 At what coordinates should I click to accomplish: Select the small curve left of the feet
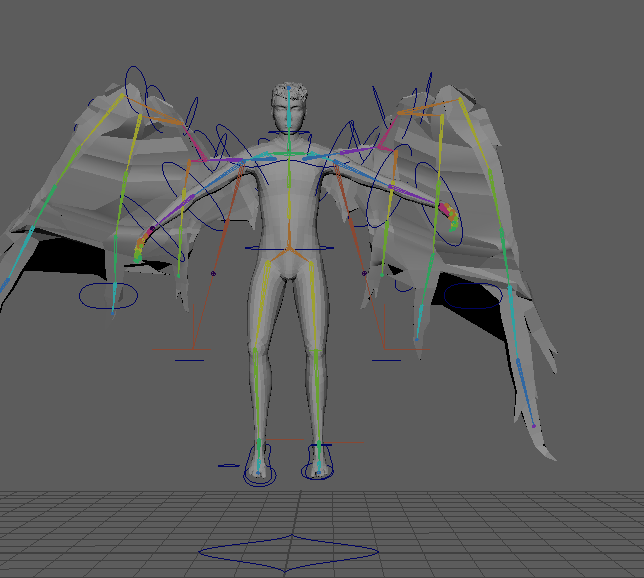228,465
